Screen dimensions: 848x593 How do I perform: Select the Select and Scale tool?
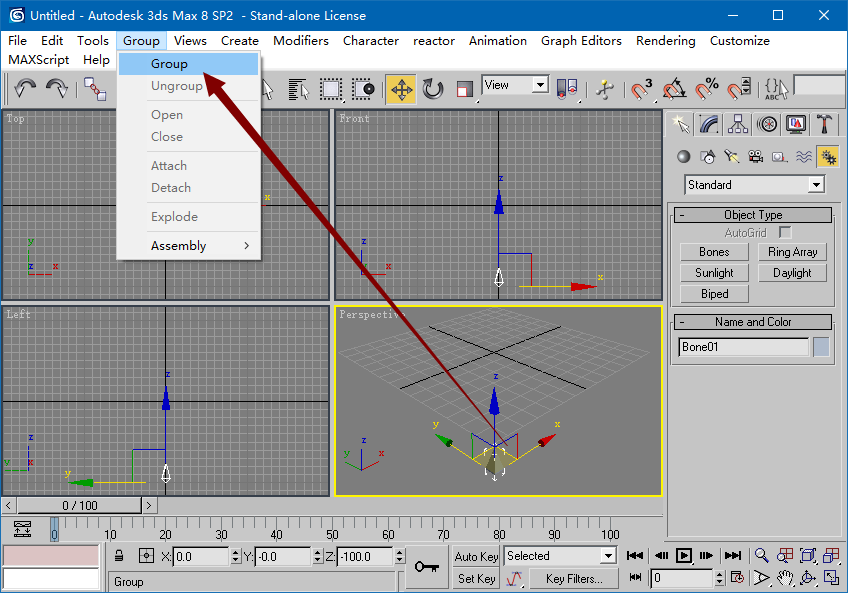pyautogui.click(x=465, y=89)
